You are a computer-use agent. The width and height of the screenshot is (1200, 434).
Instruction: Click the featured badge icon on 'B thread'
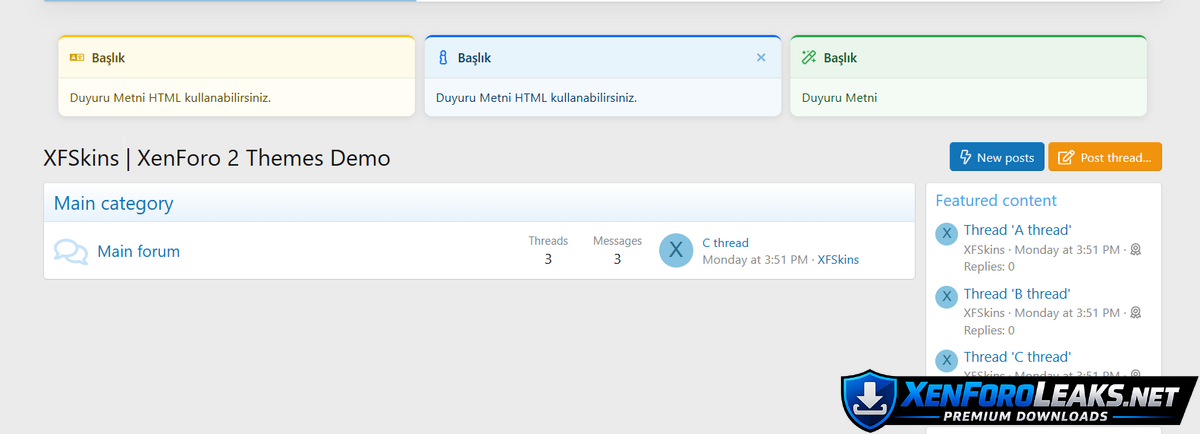coord(1136,313)
